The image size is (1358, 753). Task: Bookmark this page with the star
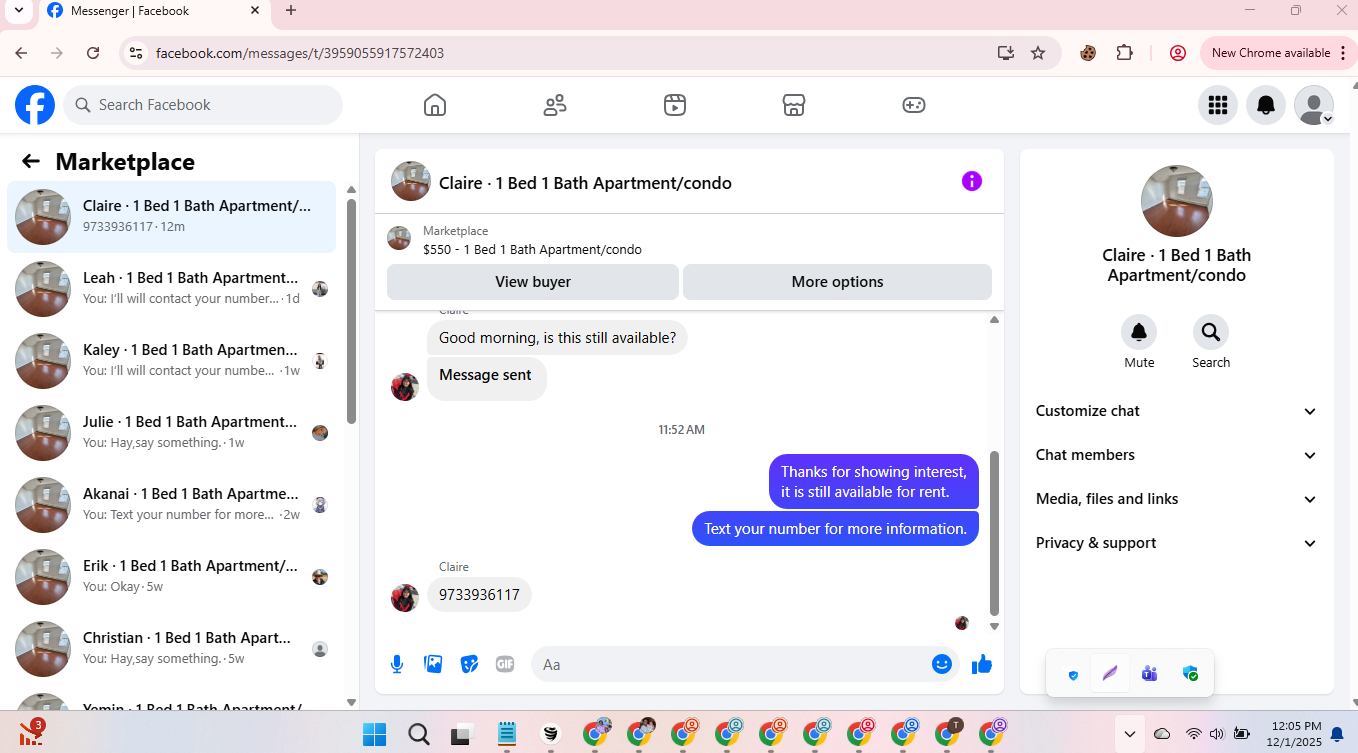click(1038, 53)
